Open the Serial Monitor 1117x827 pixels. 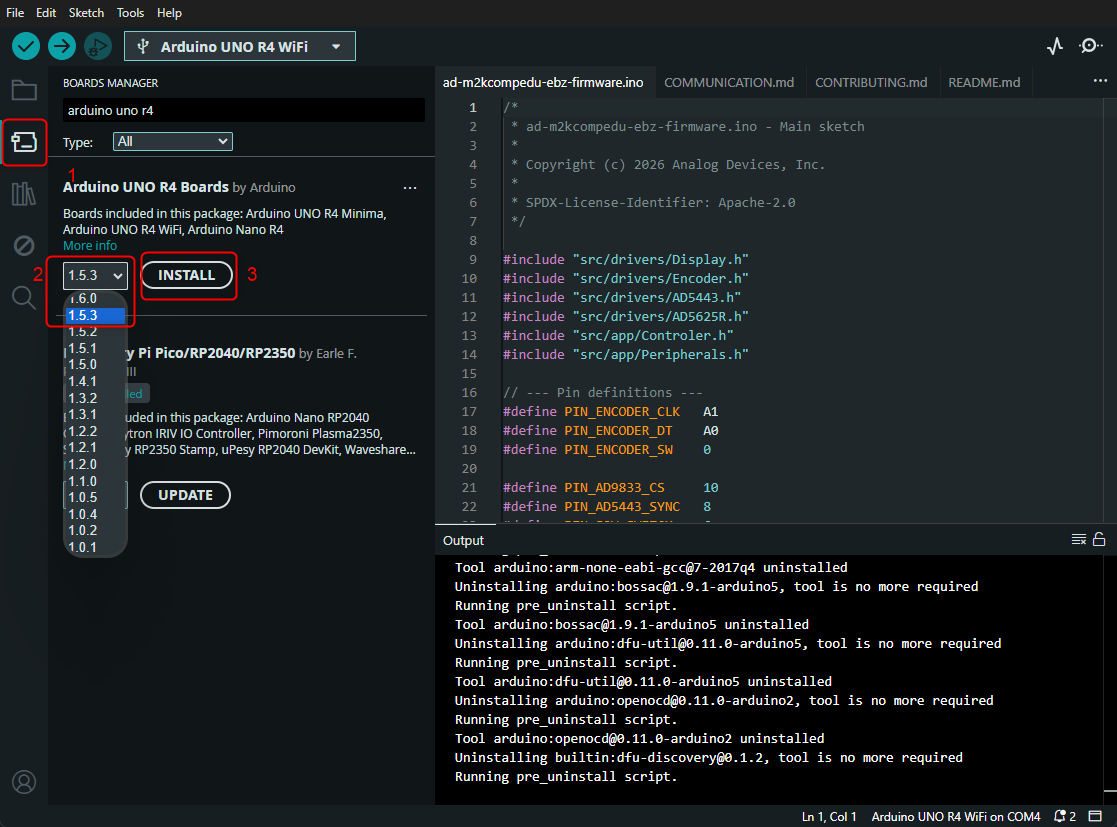pyautogui.click(x=1090, y=46)
